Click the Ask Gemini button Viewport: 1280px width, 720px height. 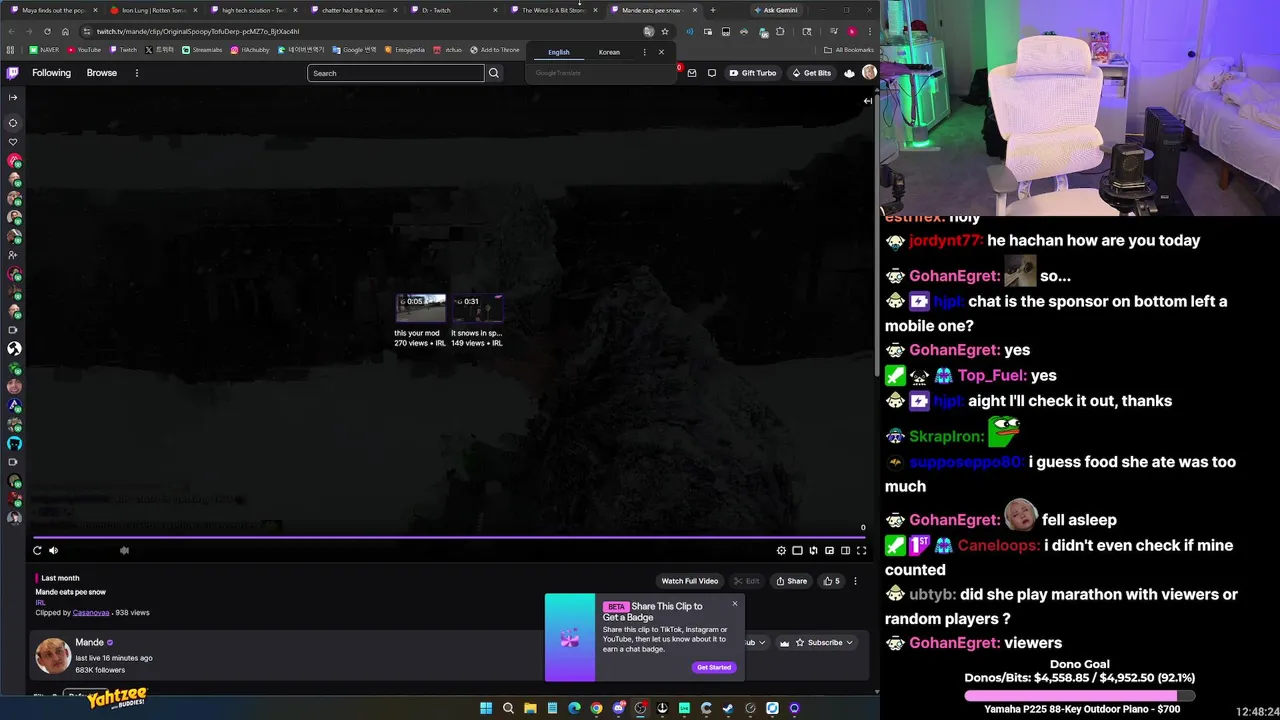(775, 10)
